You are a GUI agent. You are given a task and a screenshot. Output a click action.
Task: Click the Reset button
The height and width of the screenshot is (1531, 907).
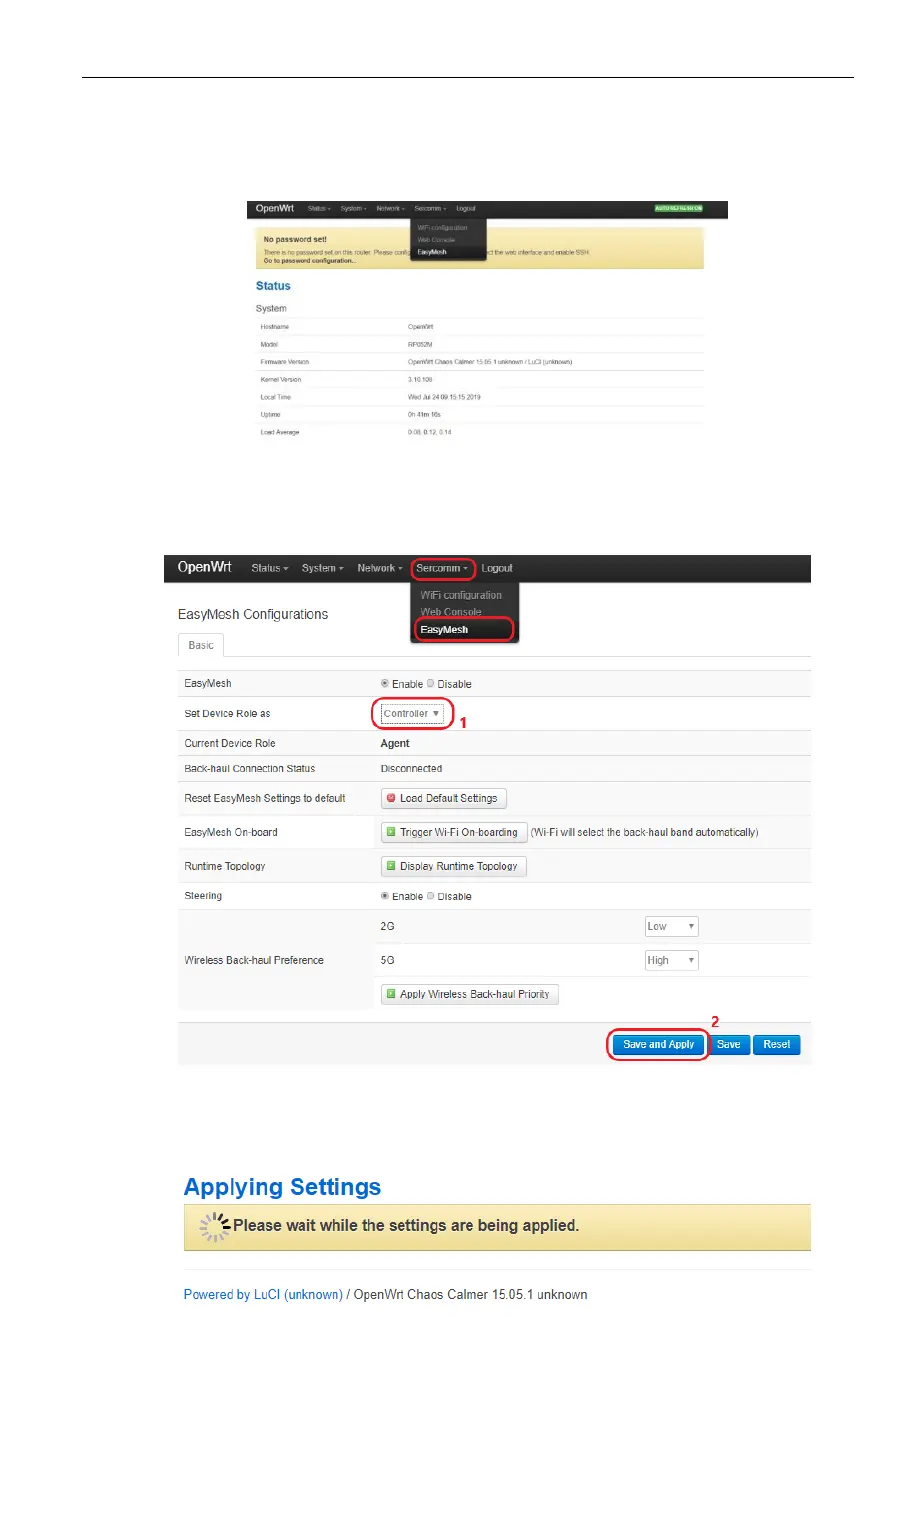[x=777, y=1045]
